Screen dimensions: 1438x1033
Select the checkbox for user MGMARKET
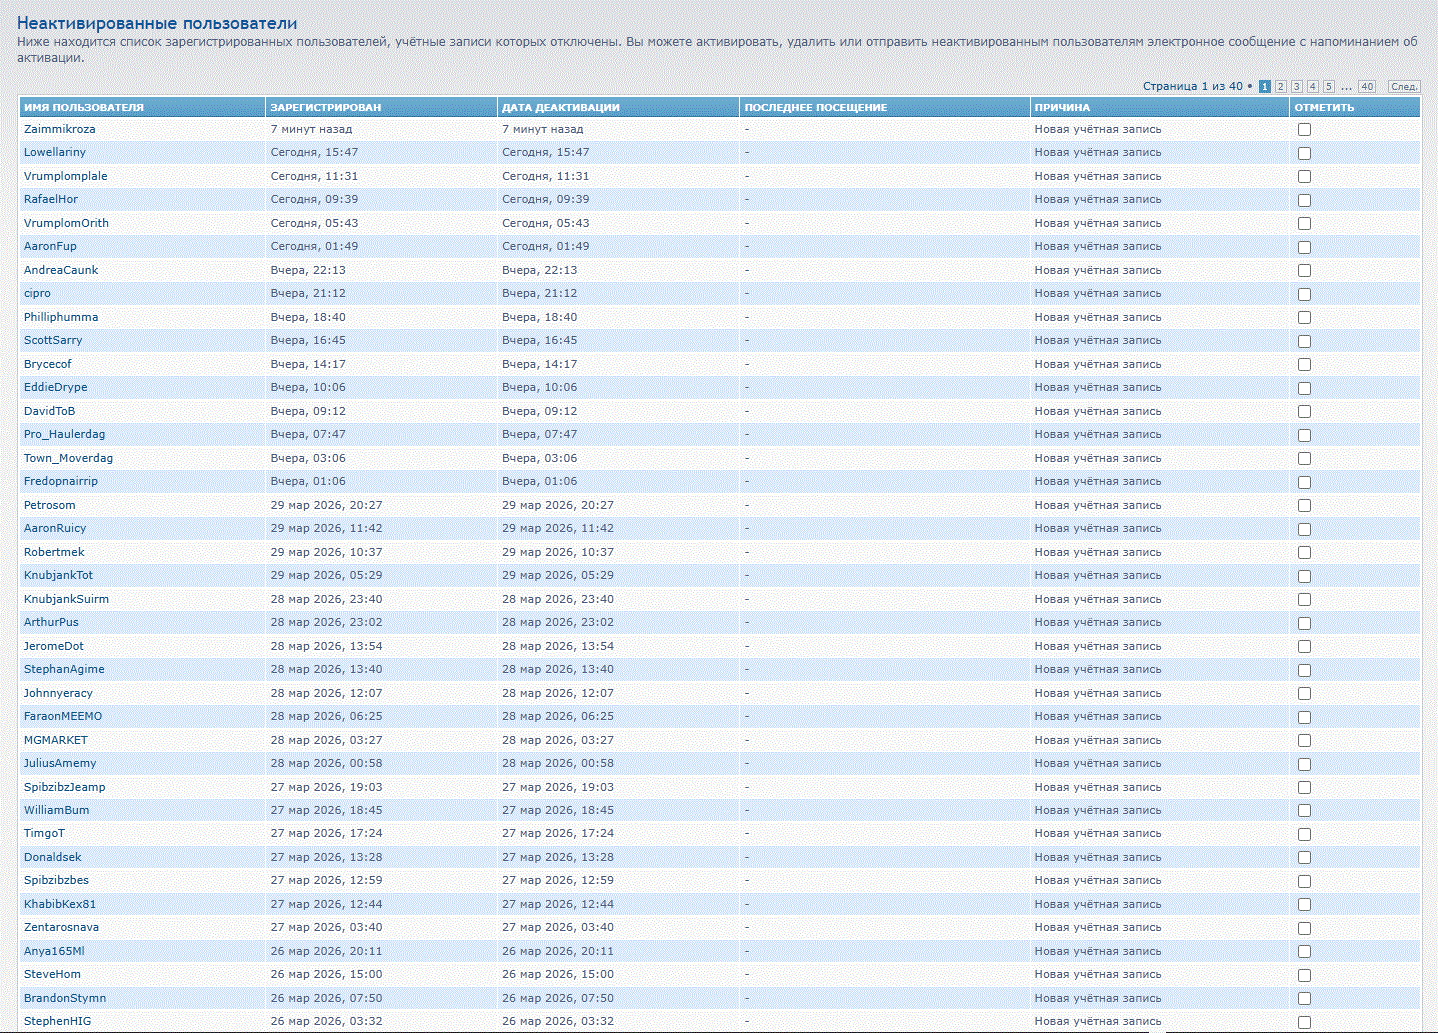(x=1304, y=741)
